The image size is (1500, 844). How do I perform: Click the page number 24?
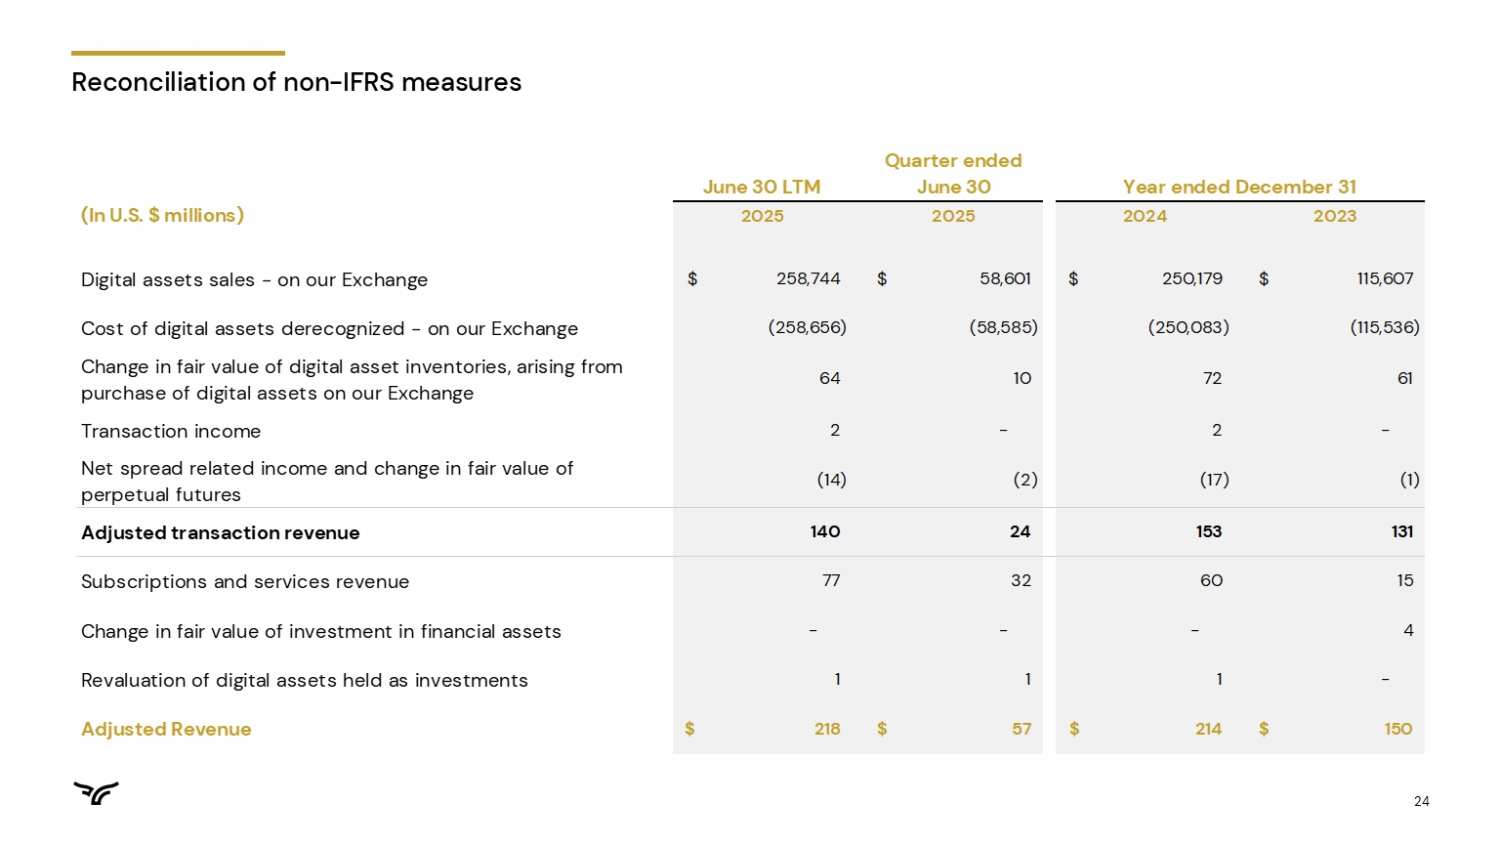pyautogui.click(x=1421, y=801)
